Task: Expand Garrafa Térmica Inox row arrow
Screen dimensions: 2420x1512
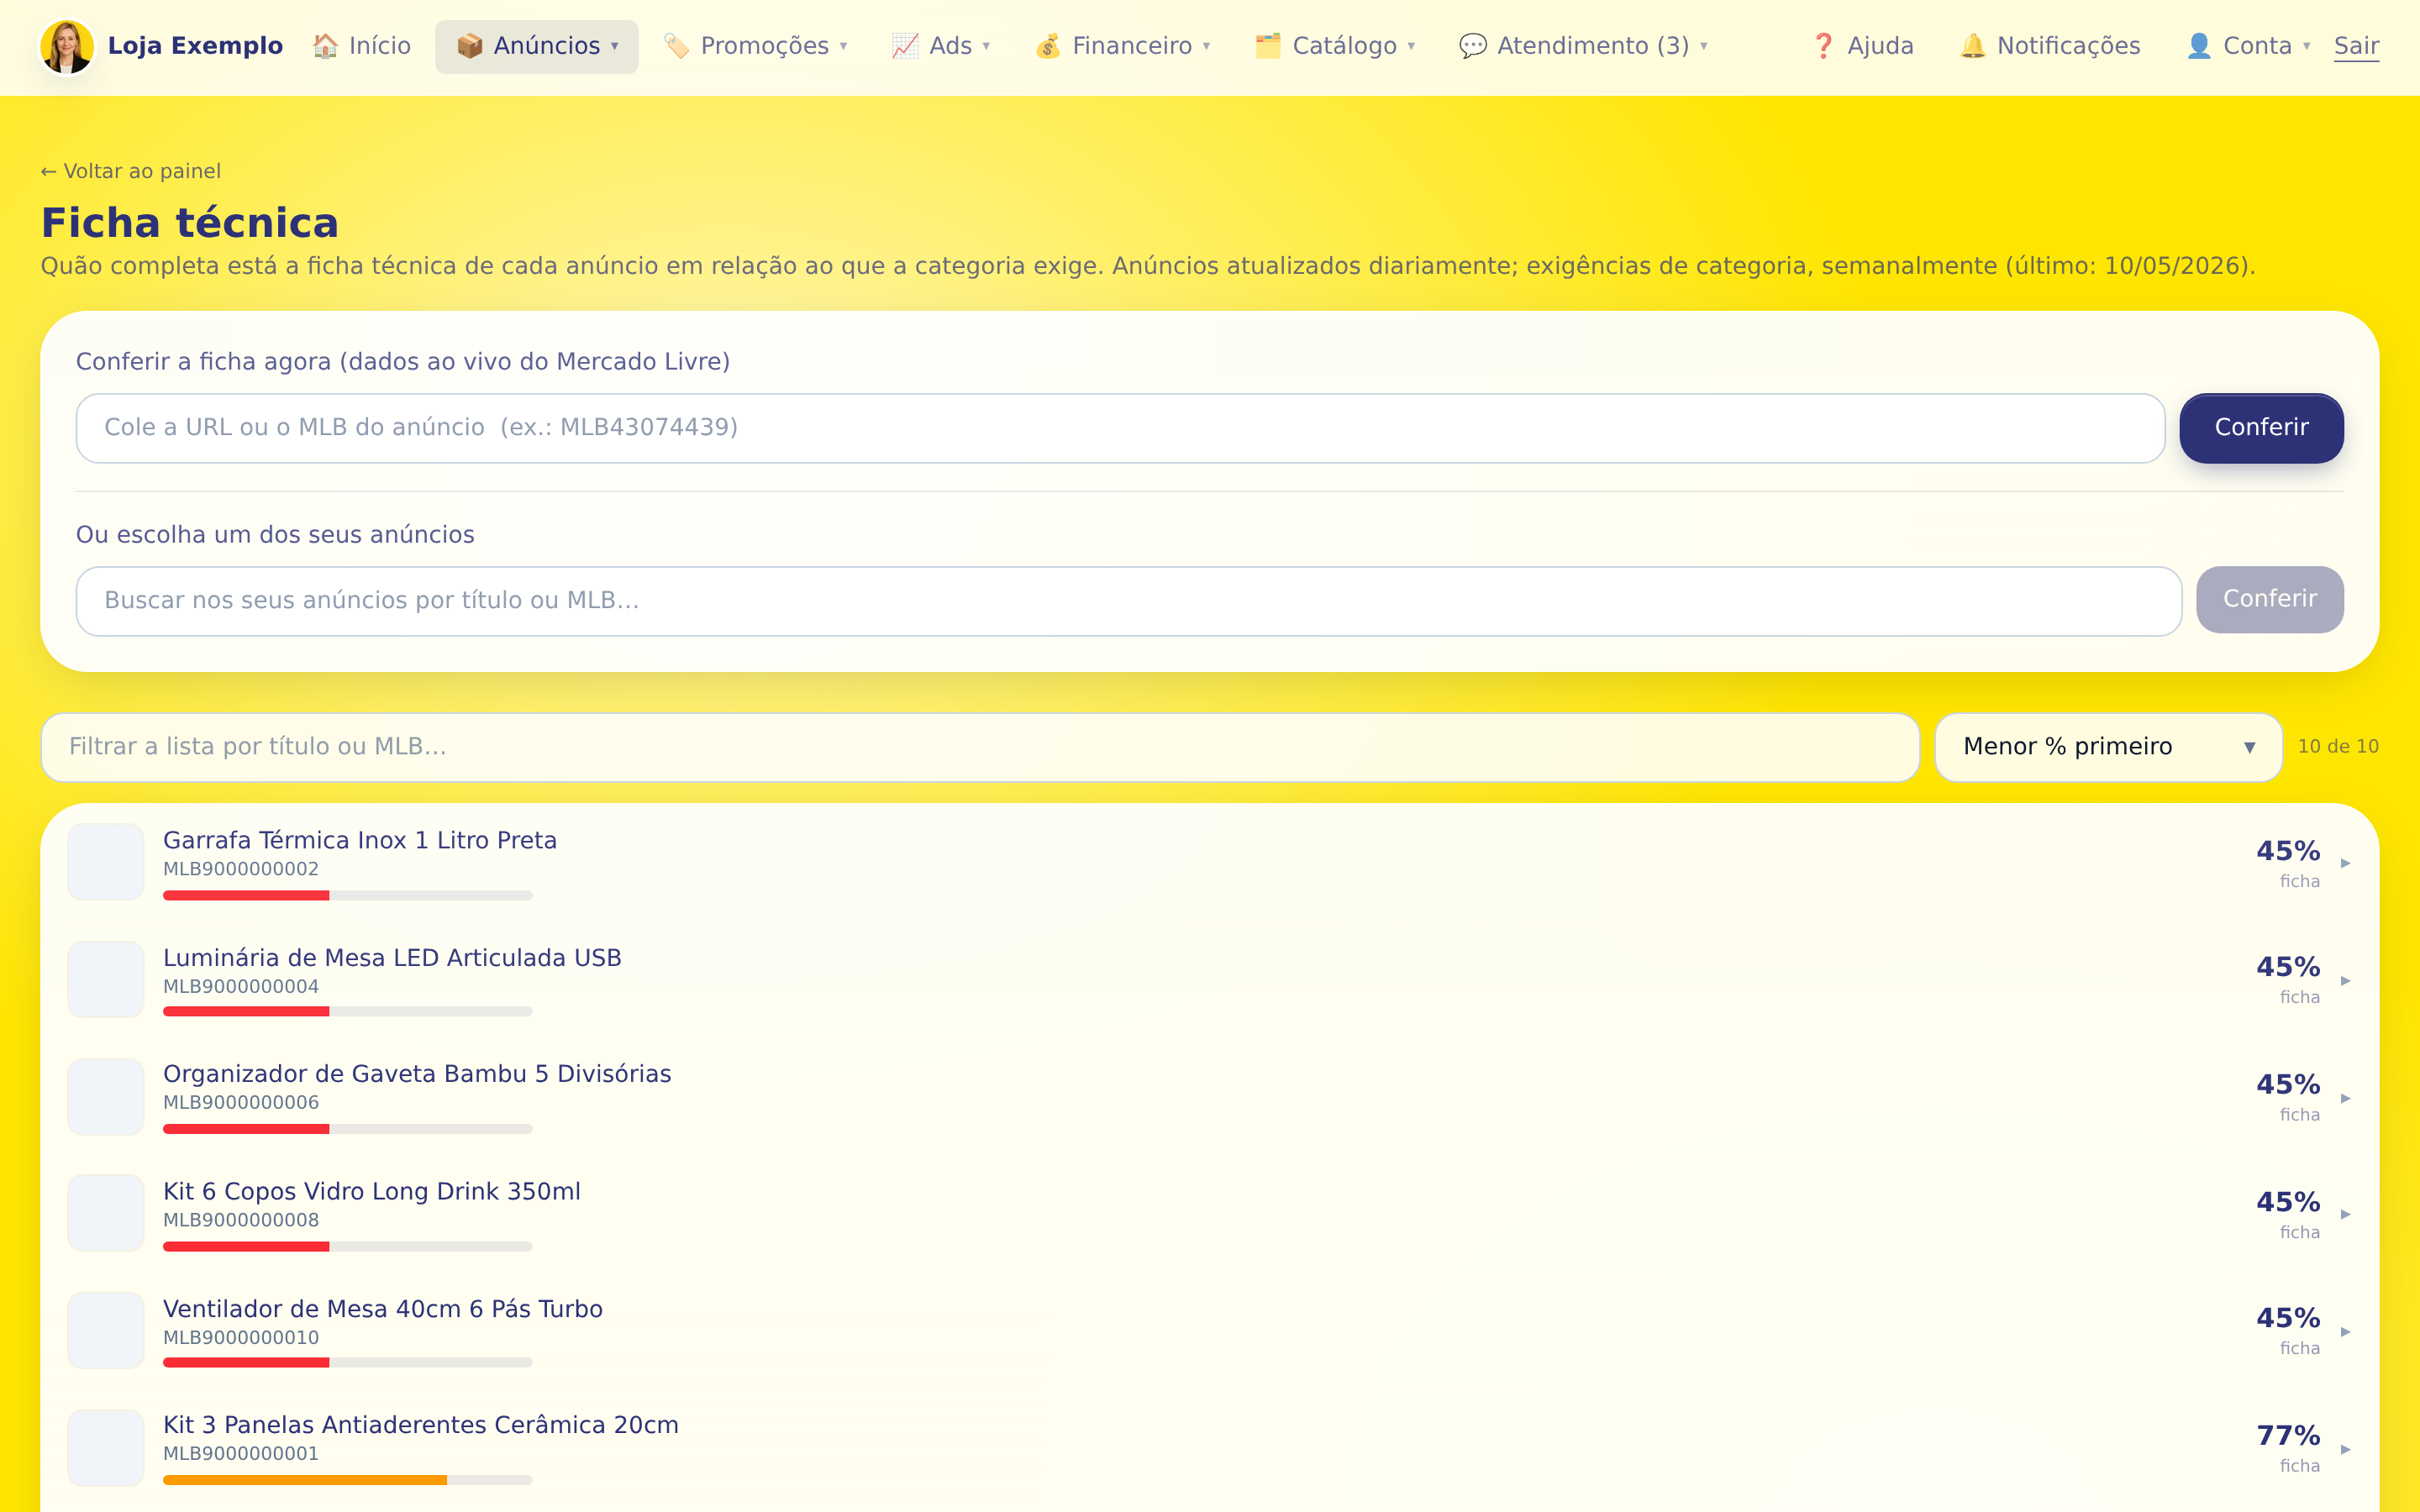Action: pos(2345,863)
